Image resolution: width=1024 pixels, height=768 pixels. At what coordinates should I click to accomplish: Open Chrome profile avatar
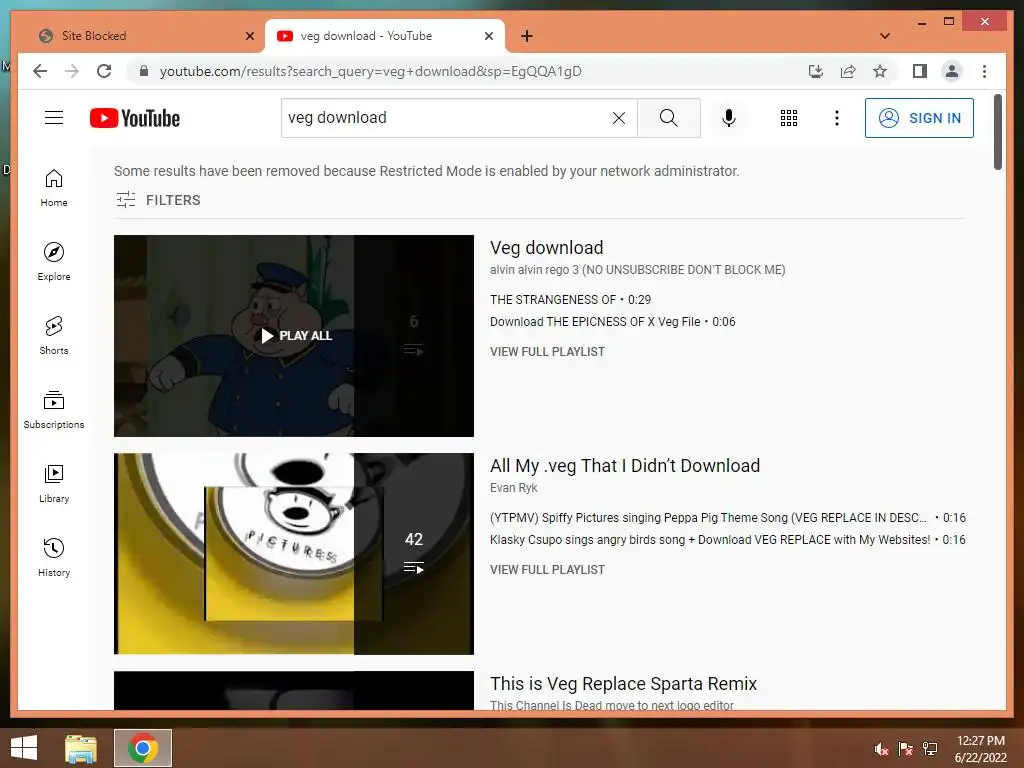coord(952,71)
